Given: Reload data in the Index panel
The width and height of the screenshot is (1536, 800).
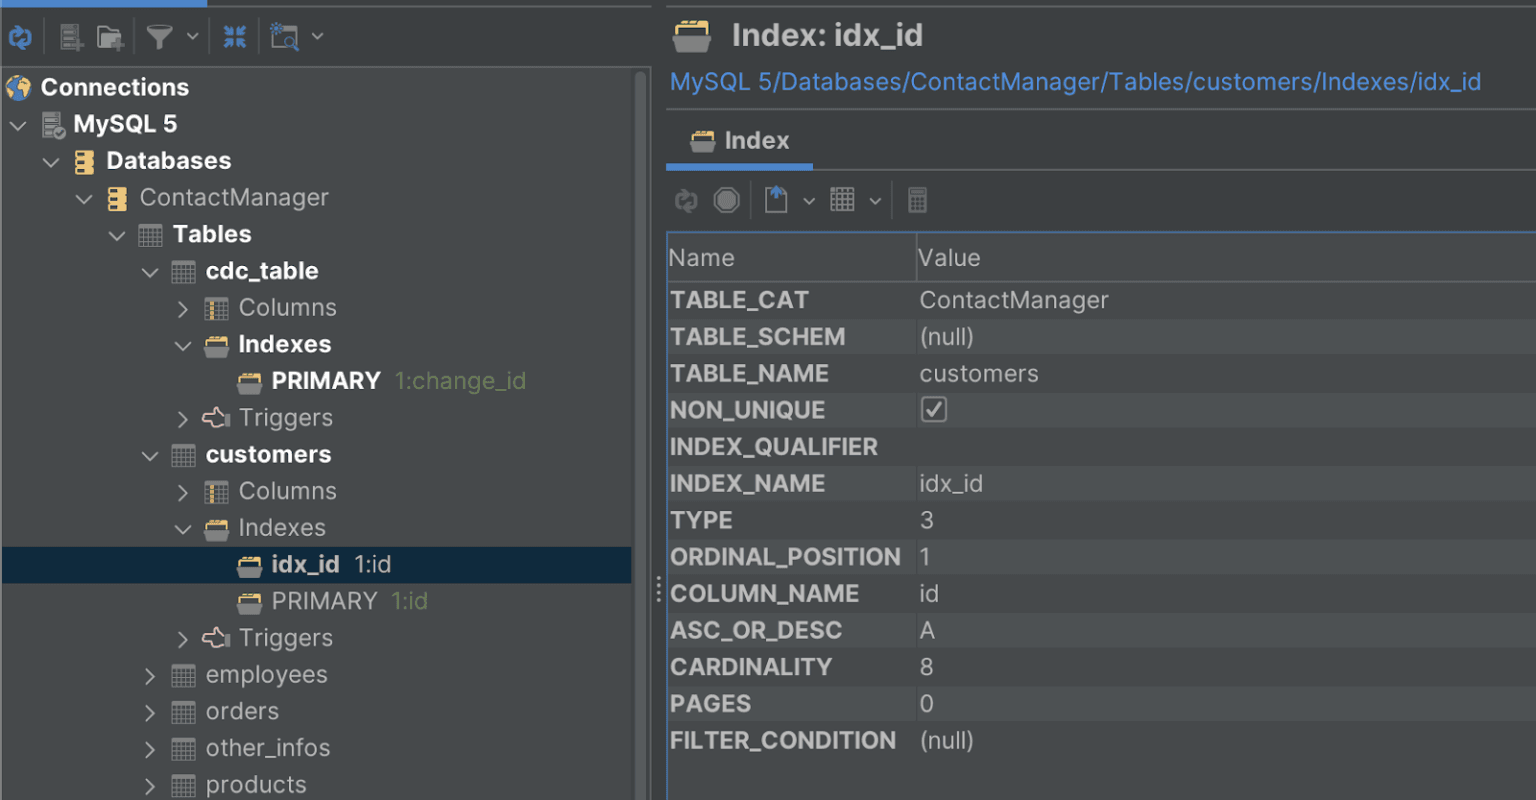Looking at the screenshot, I should (x=686, y=199).
